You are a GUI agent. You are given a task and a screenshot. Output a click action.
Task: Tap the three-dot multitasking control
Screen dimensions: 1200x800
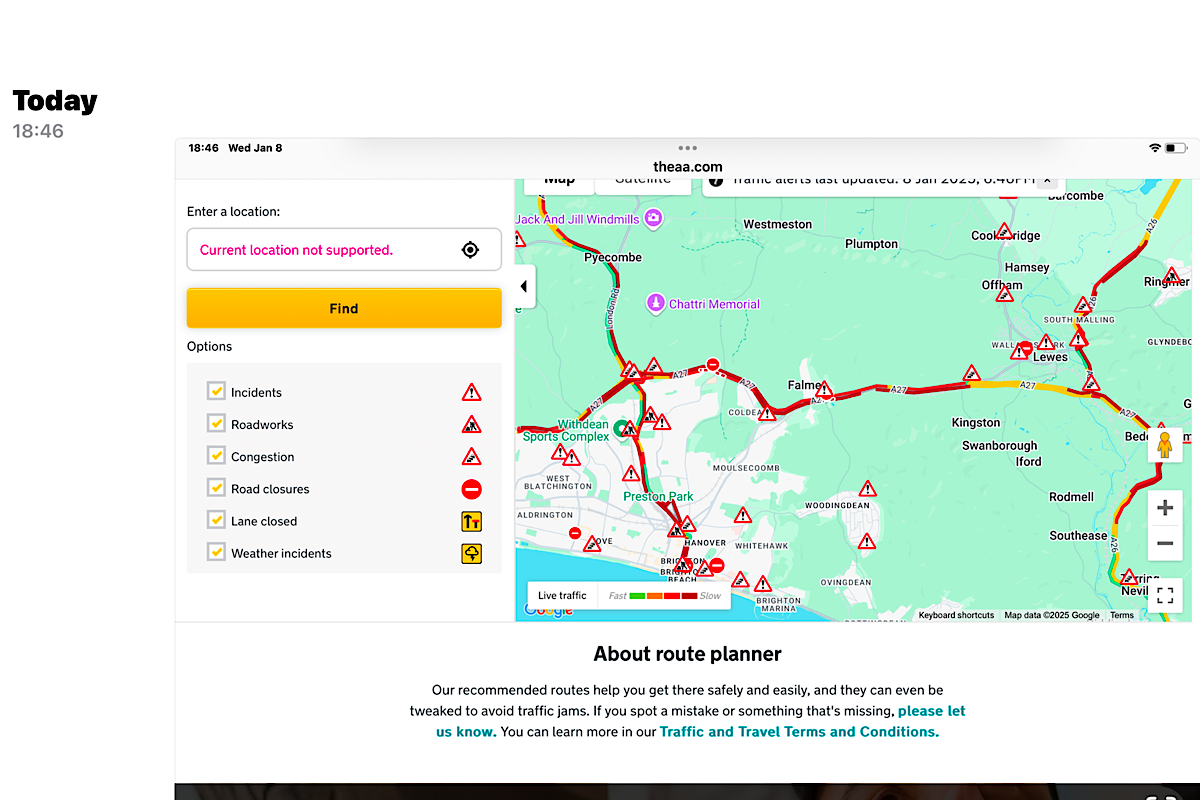[x=687, y=148]
